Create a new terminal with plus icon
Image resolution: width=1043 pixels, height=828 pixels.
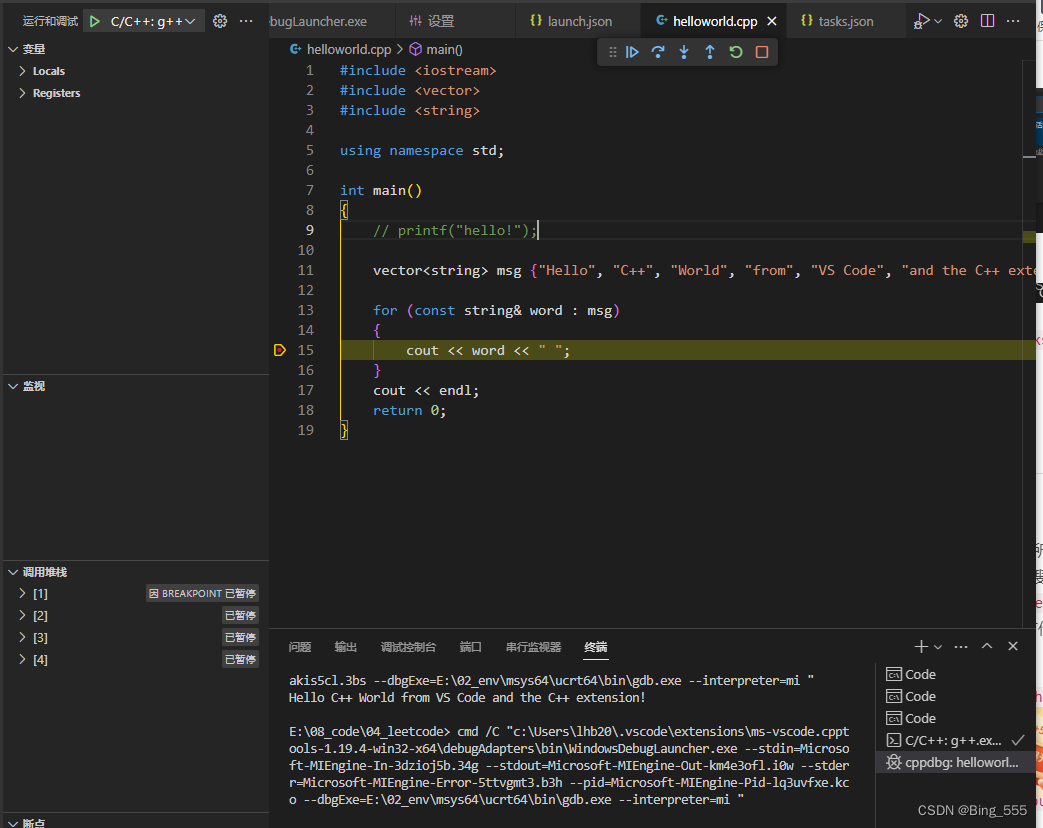pyautogui.click(x=921, y=646)
